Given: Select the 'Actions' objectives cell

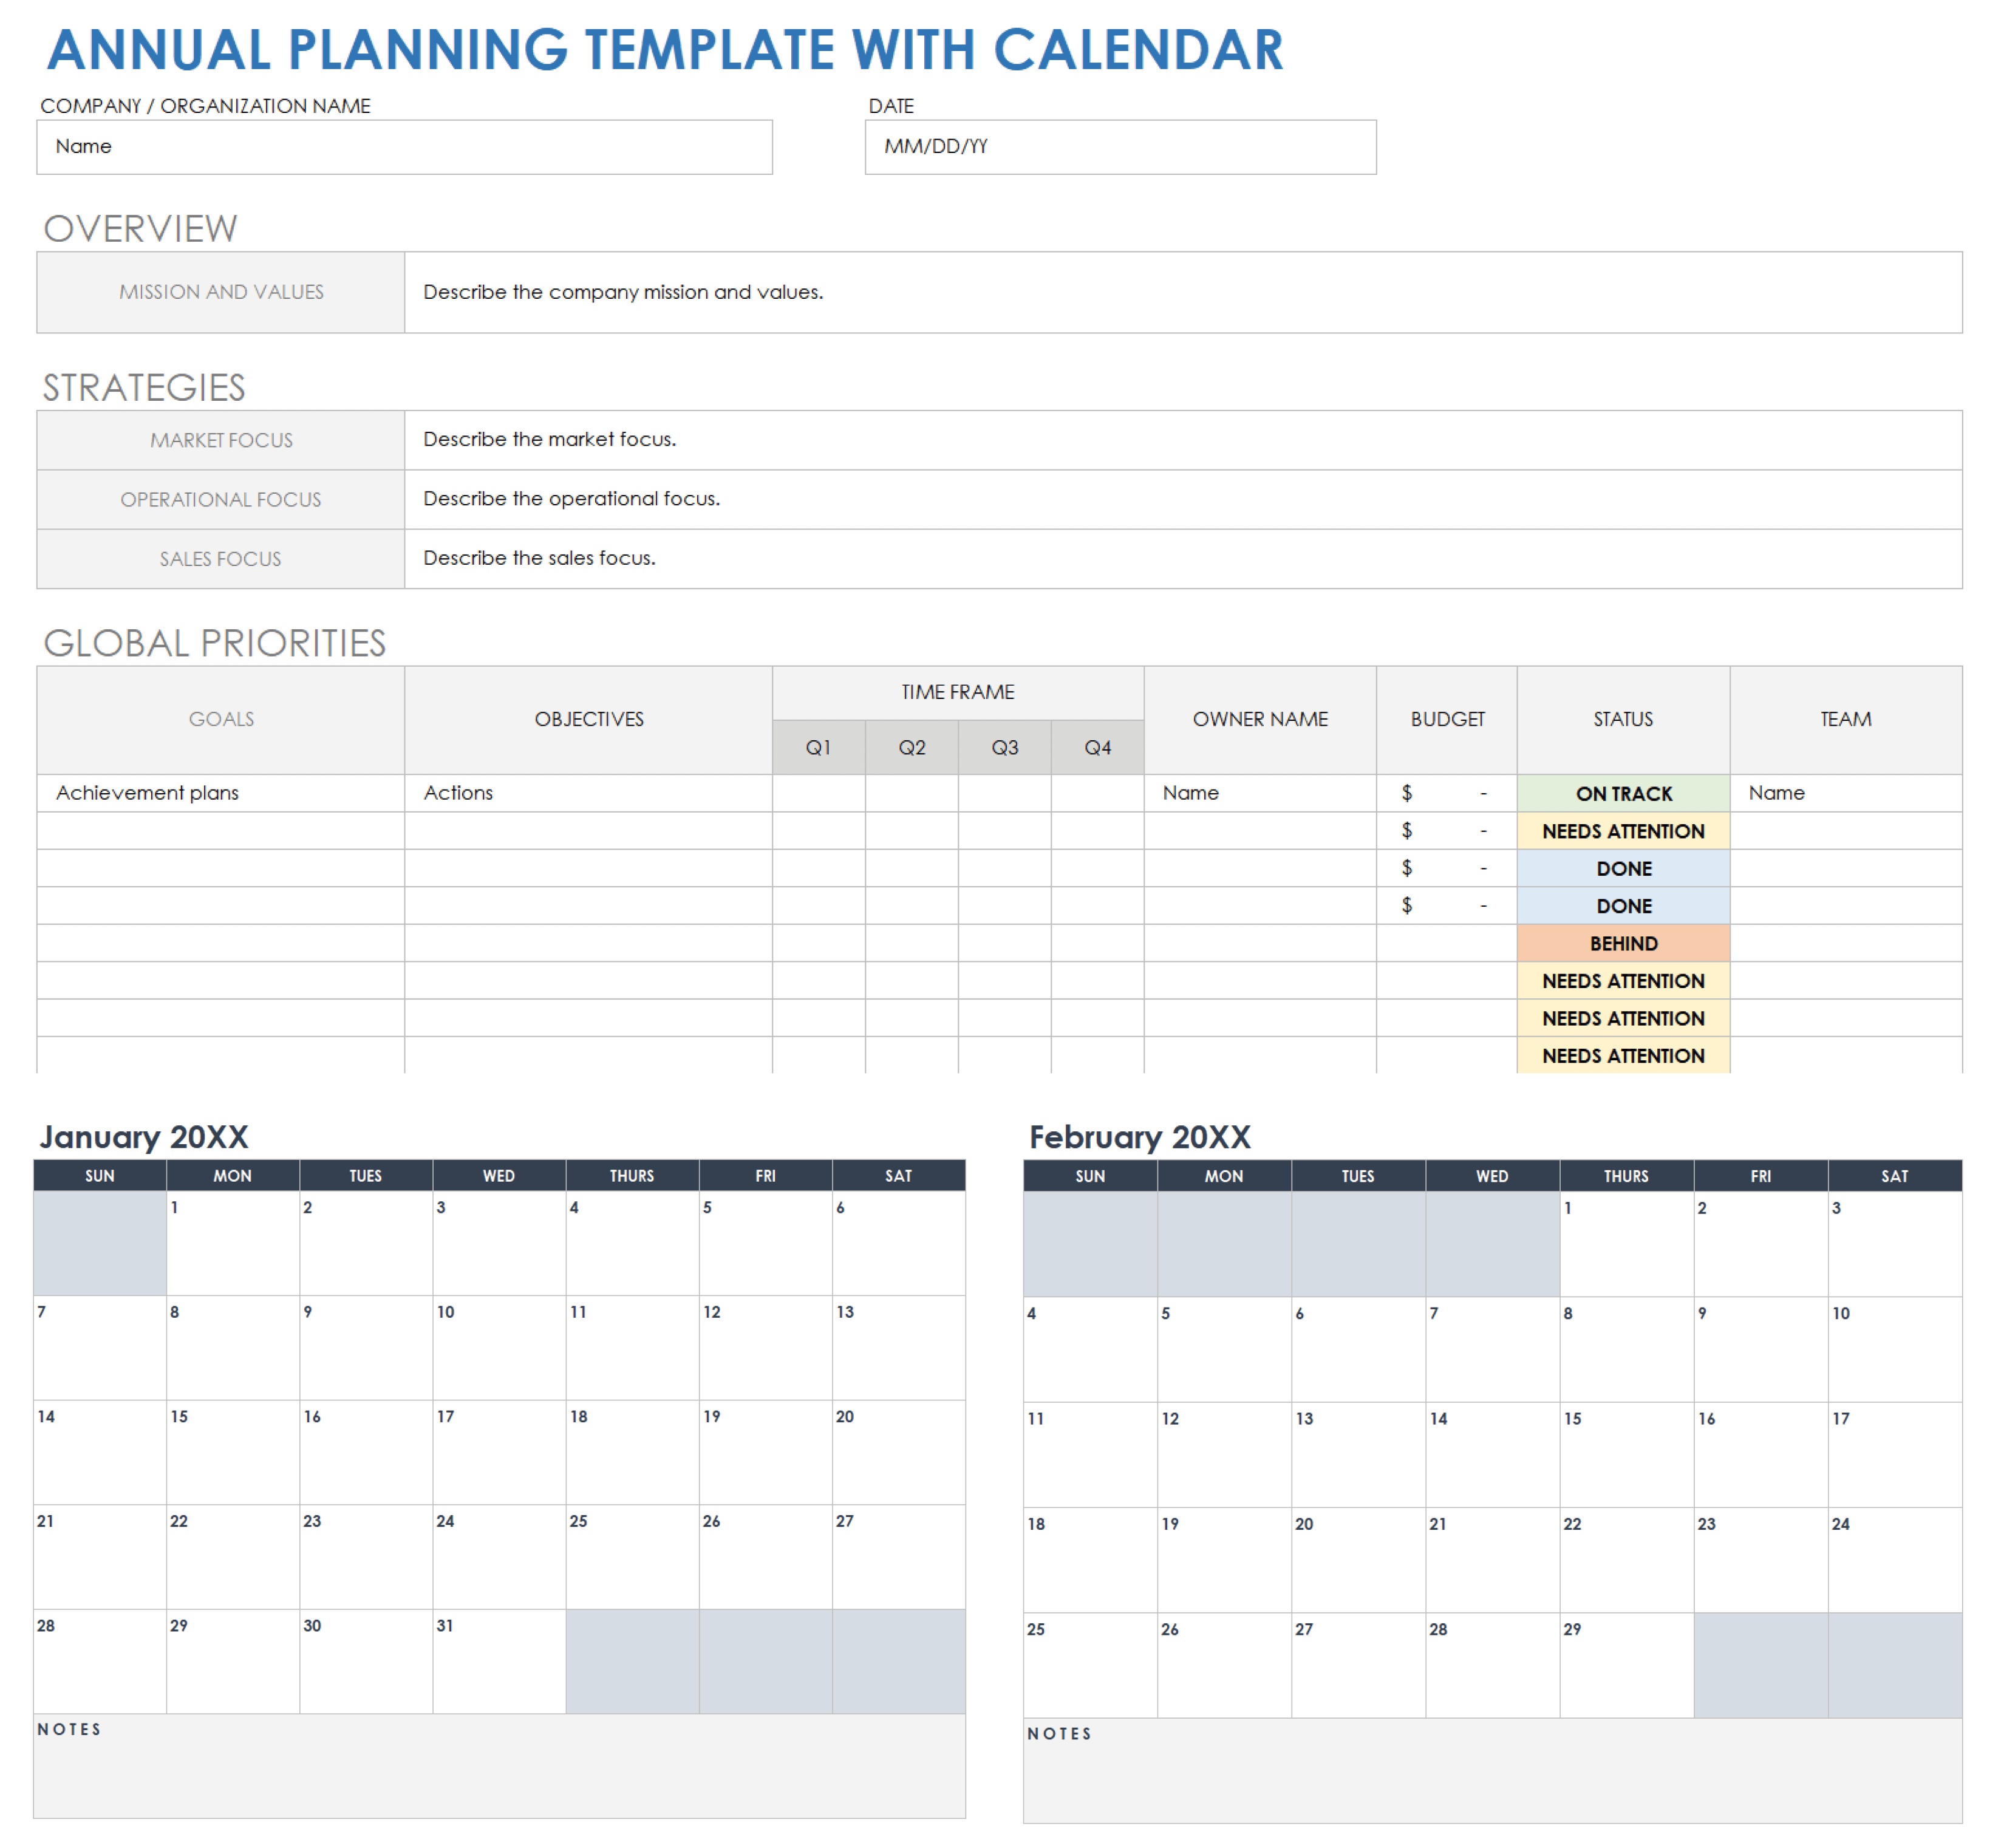Looking at the screenshot, I should pos(589,793).
